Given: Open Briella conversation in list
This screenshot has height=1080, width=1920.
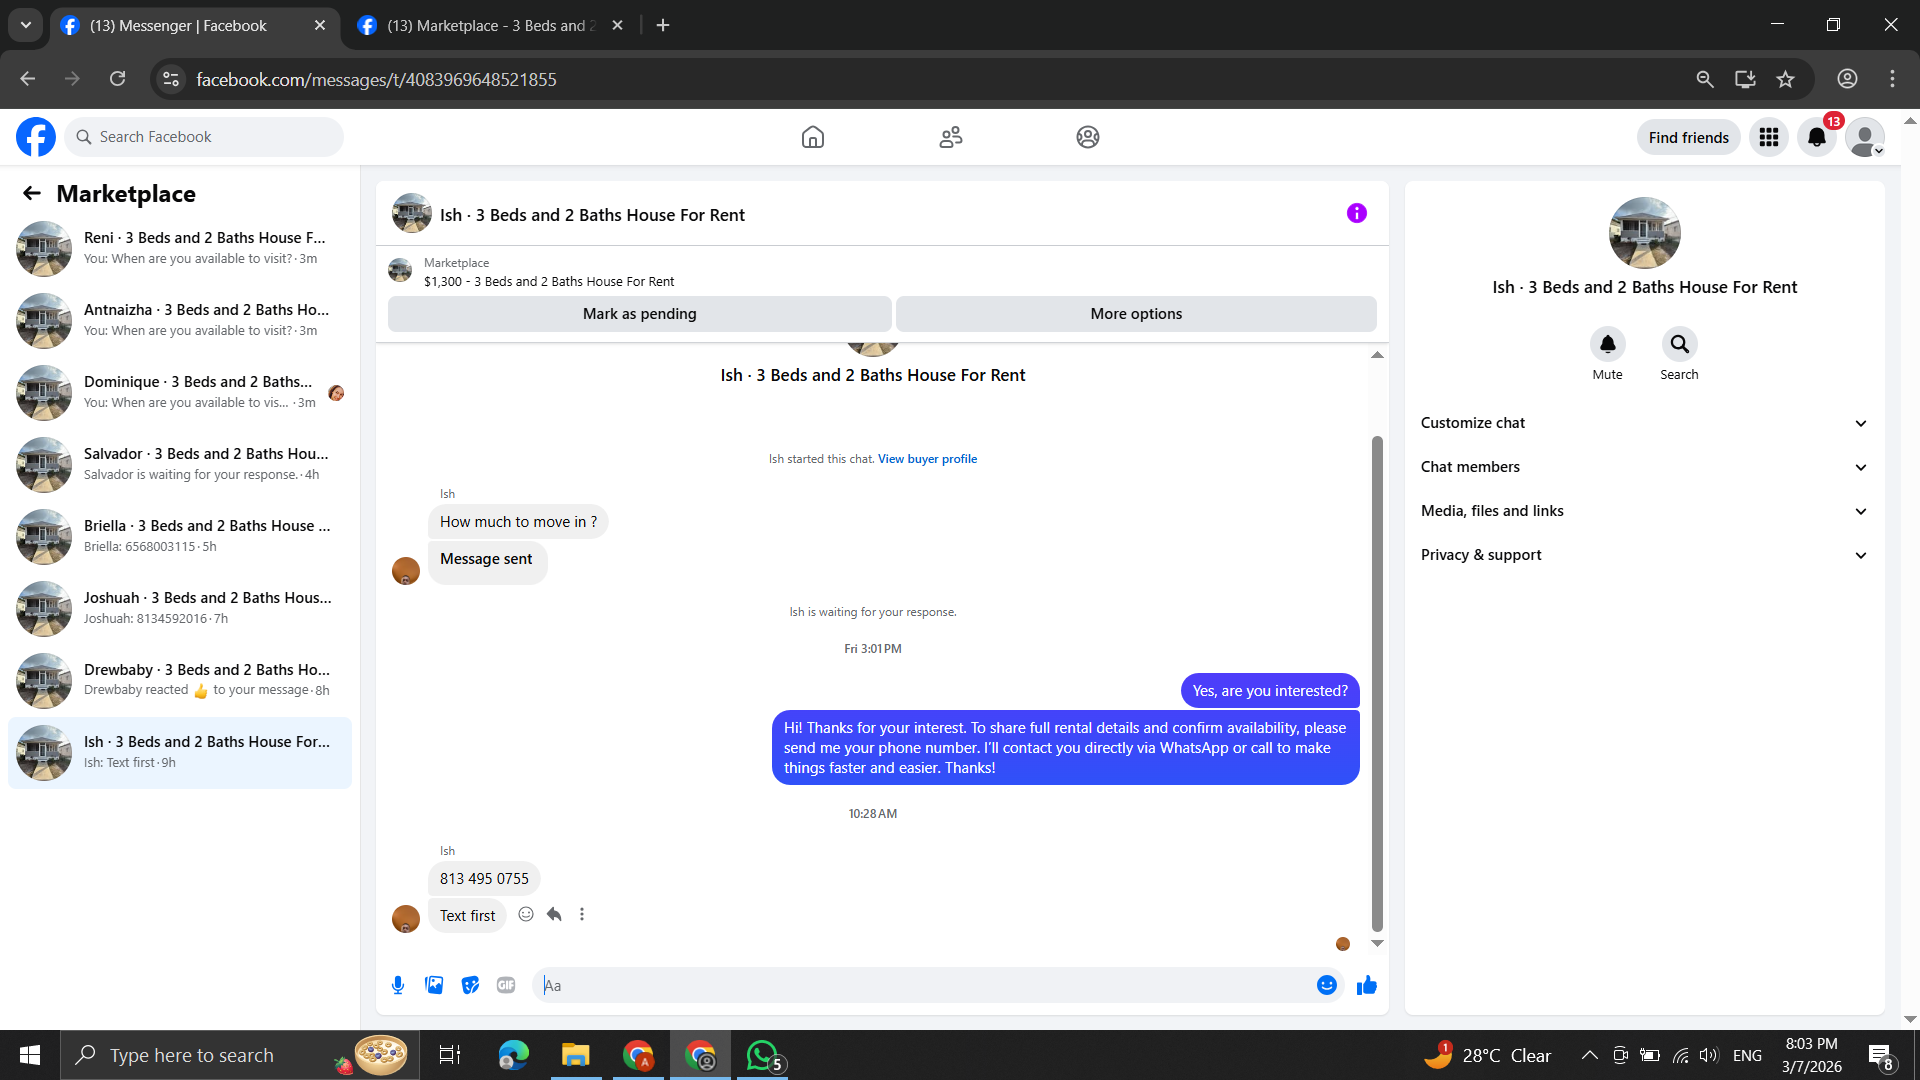Looking at the screenshot, I should point(180,536).
